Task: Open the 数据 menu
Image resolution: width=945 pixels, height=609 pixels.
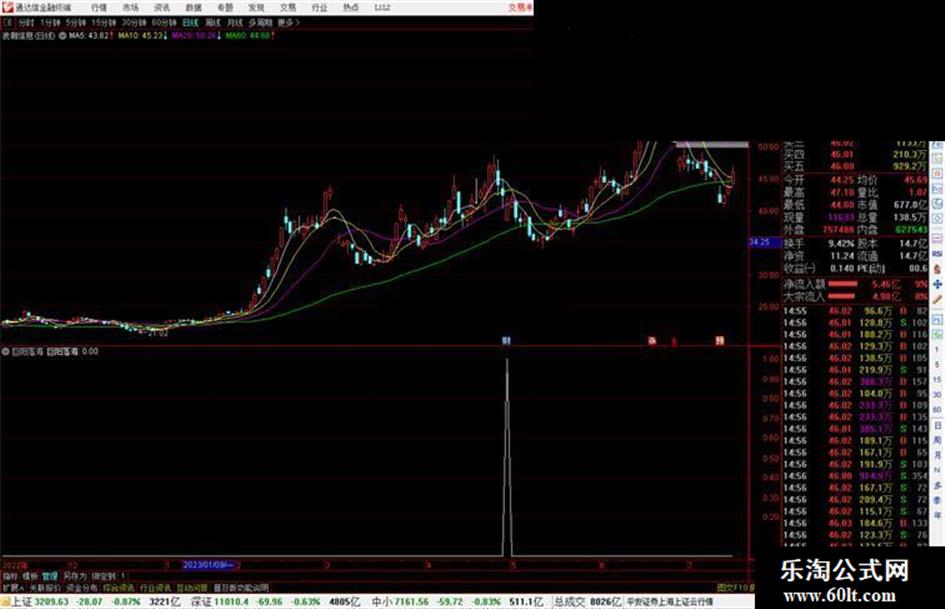Action: point(193,8)
